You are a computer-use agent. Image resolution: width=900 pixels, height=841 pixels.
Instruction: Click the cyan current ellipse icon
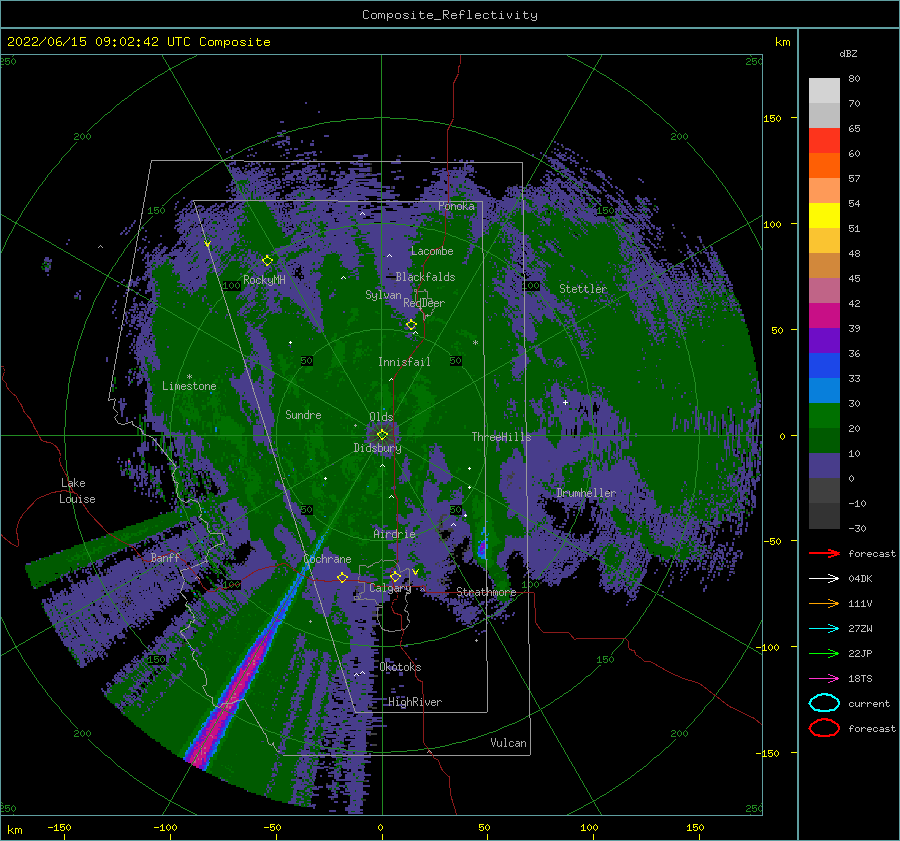(x=824, y=703)
